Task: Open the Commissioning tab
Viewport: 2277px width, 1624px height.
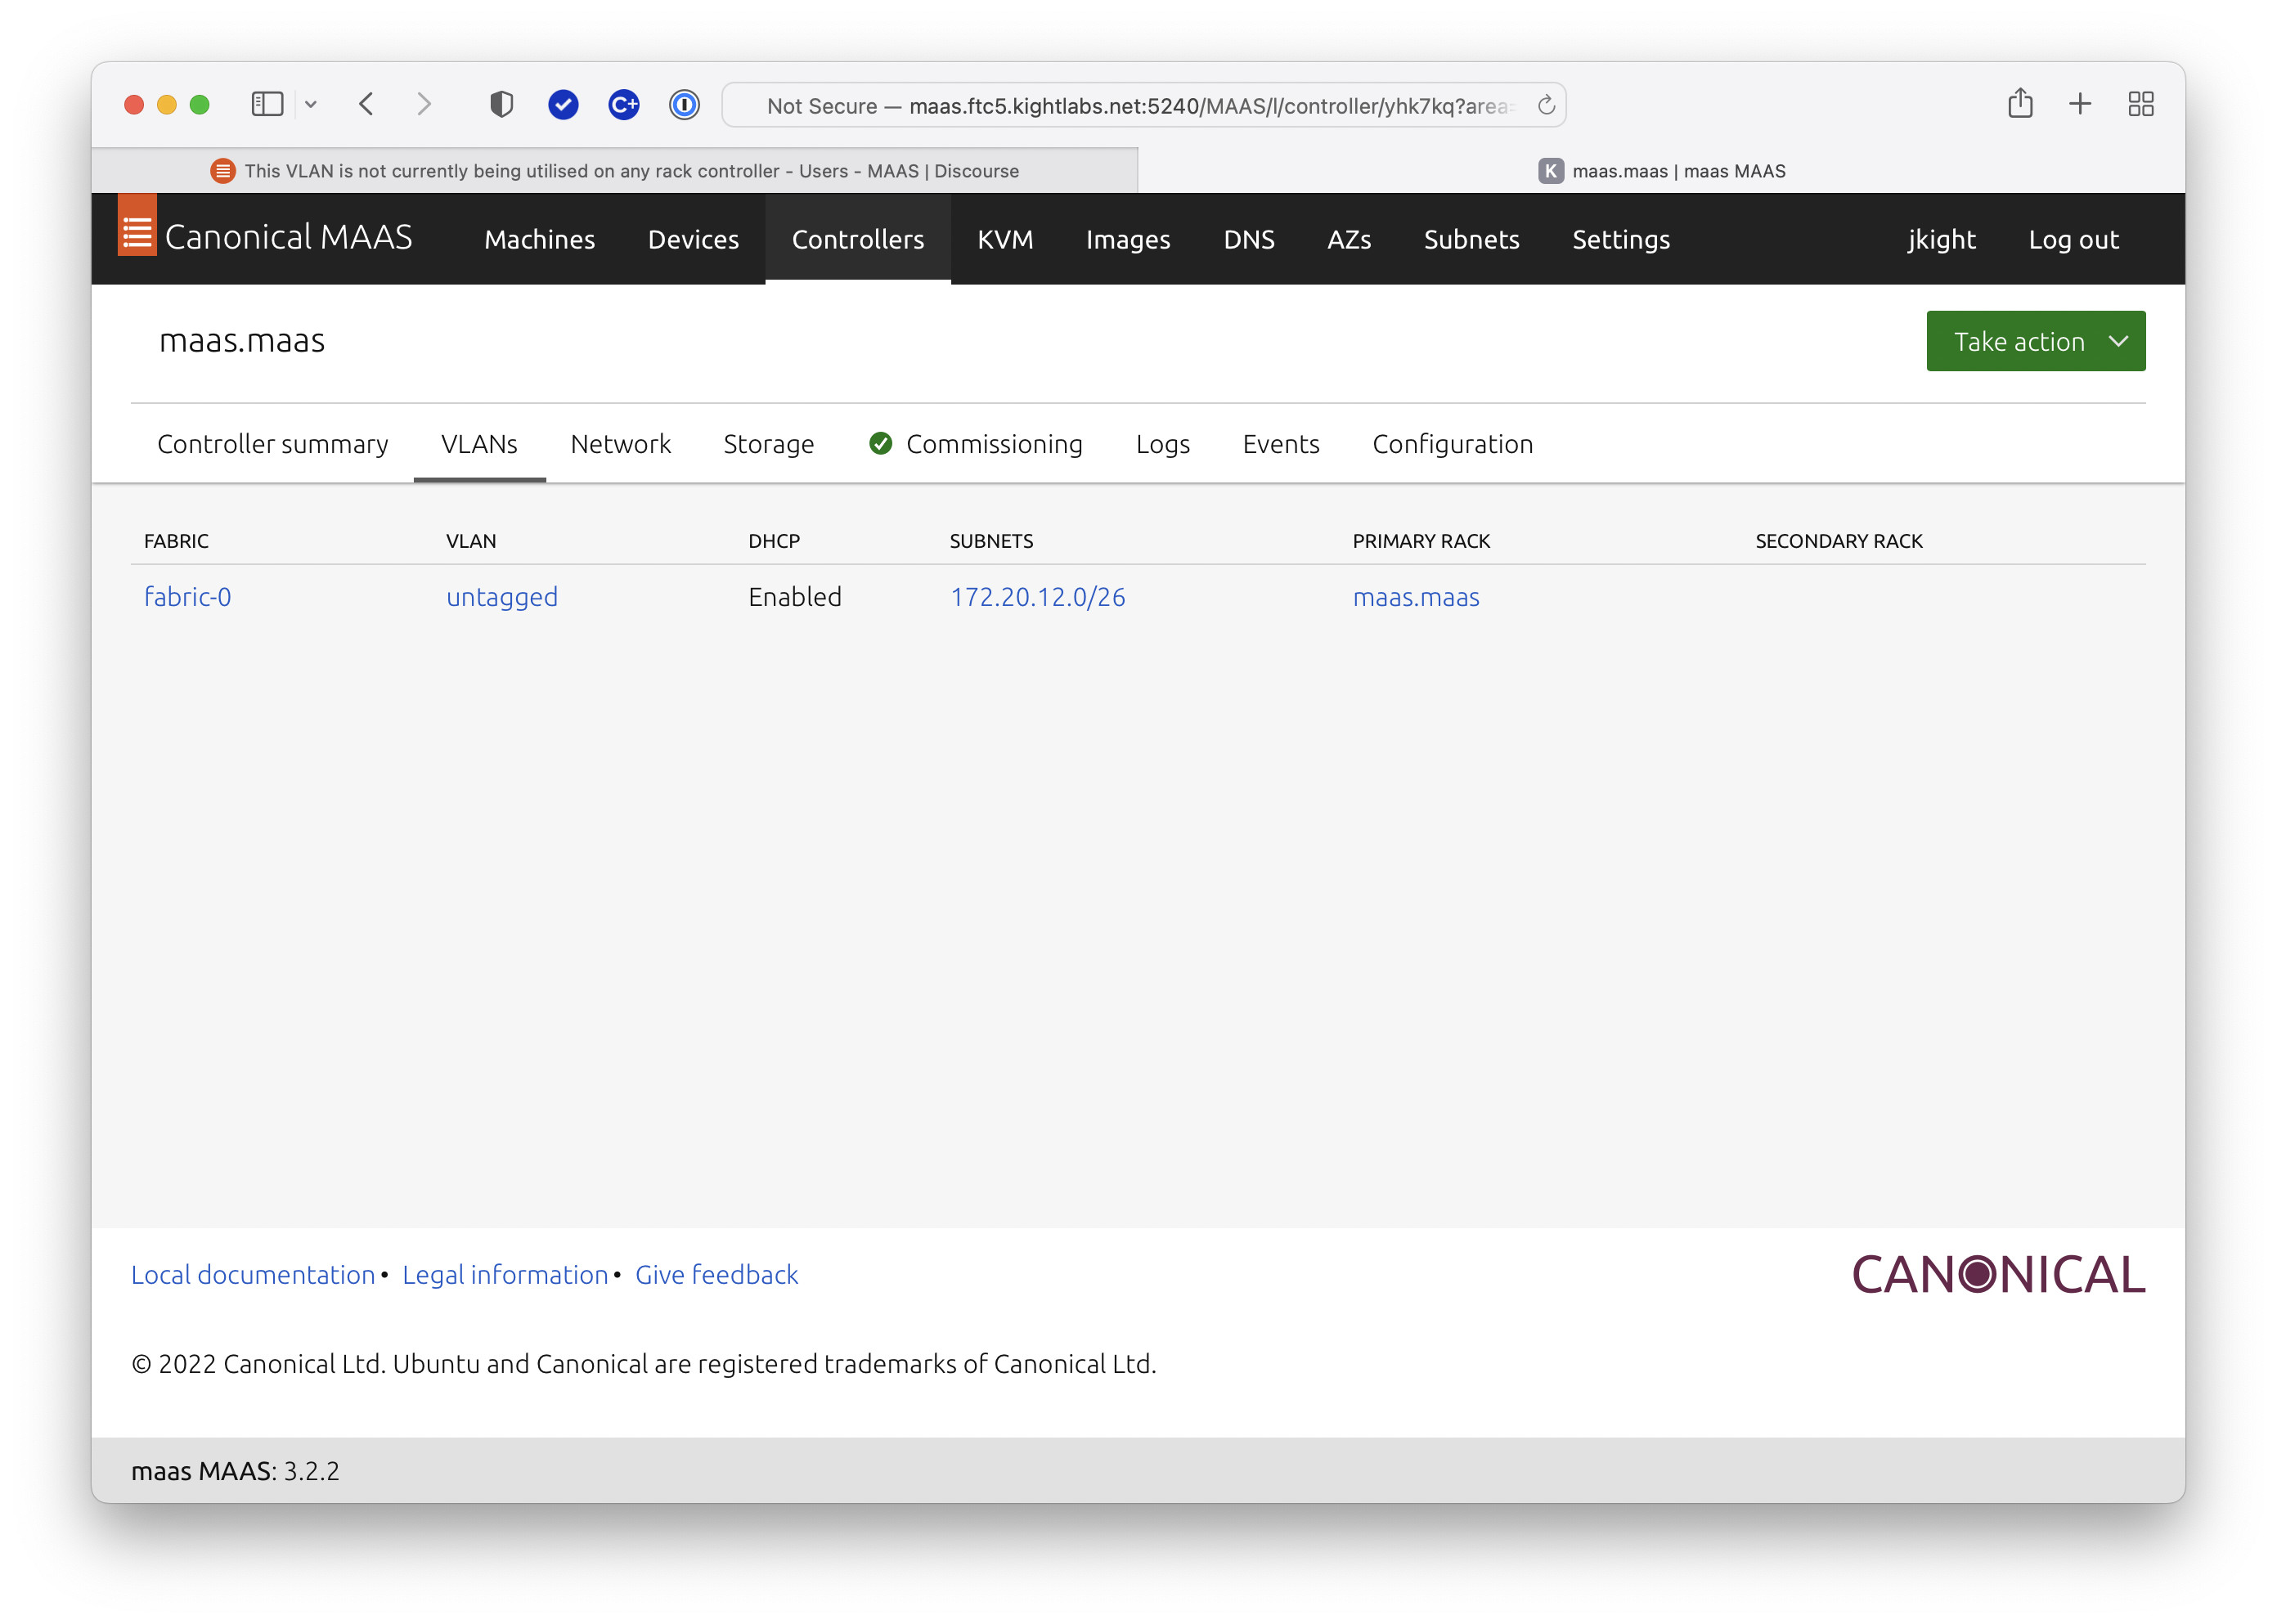Action: [993, 444]
